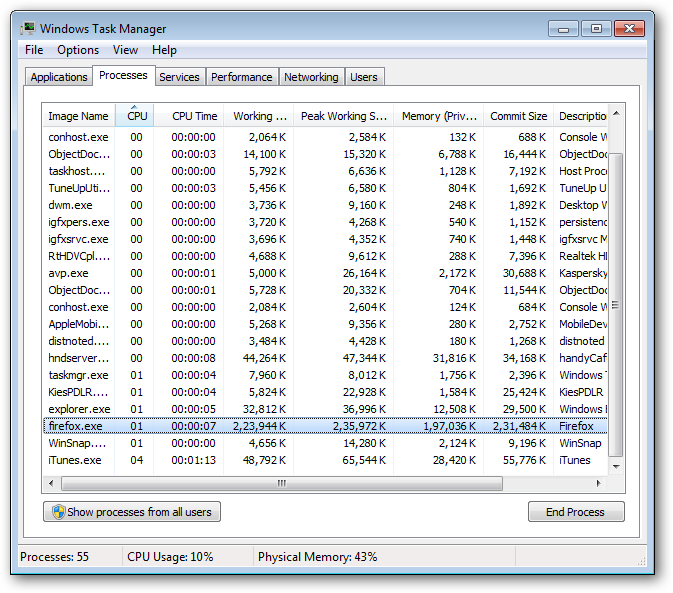
Task: Click the Kaspersky description cell
Action: coord(582,273)
